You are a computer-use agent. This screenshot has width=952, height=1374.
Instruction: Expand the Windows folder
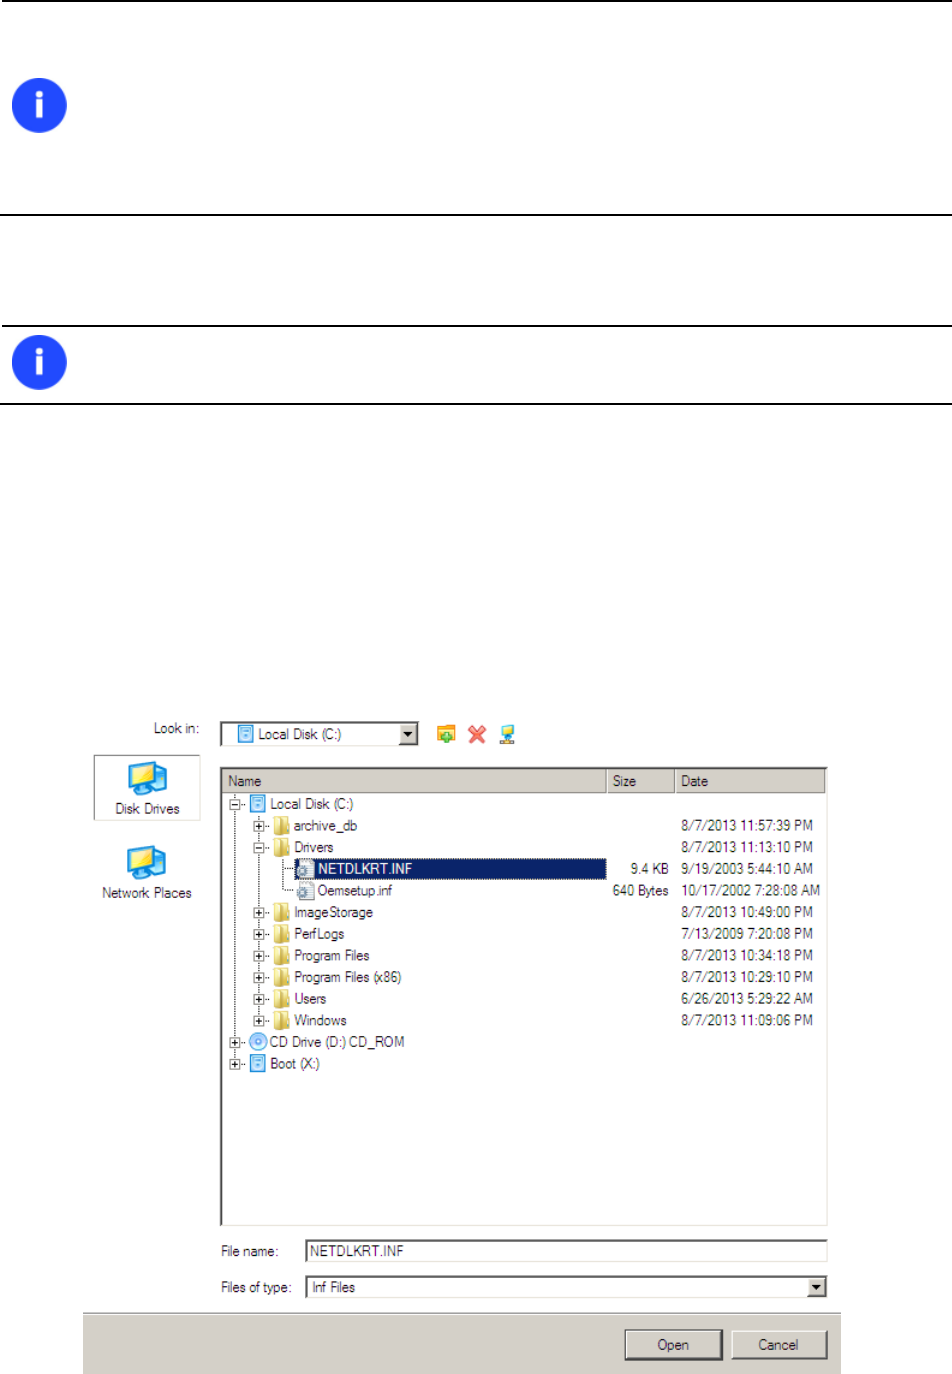(259, 1021)
